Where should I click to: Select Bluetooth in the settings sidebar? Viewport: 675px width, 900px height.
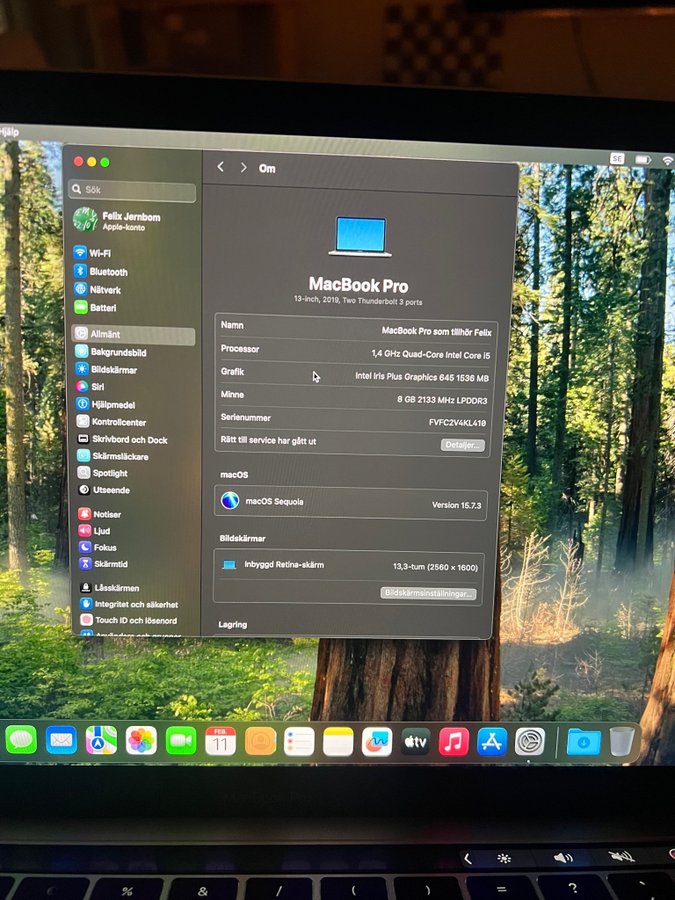108,272
